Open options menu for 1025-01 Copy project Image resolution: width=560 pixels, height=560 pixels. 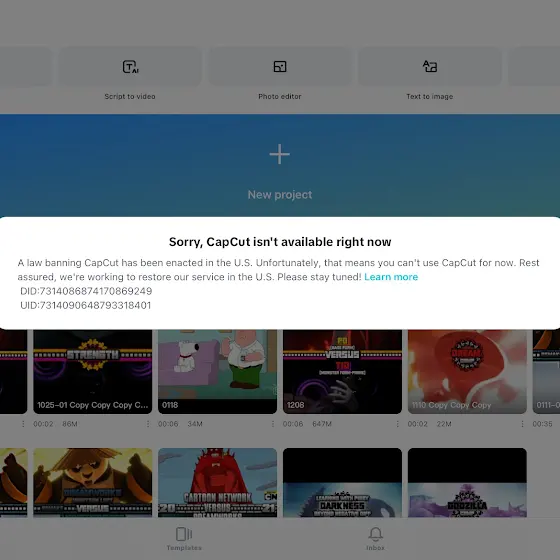[148, 424]
